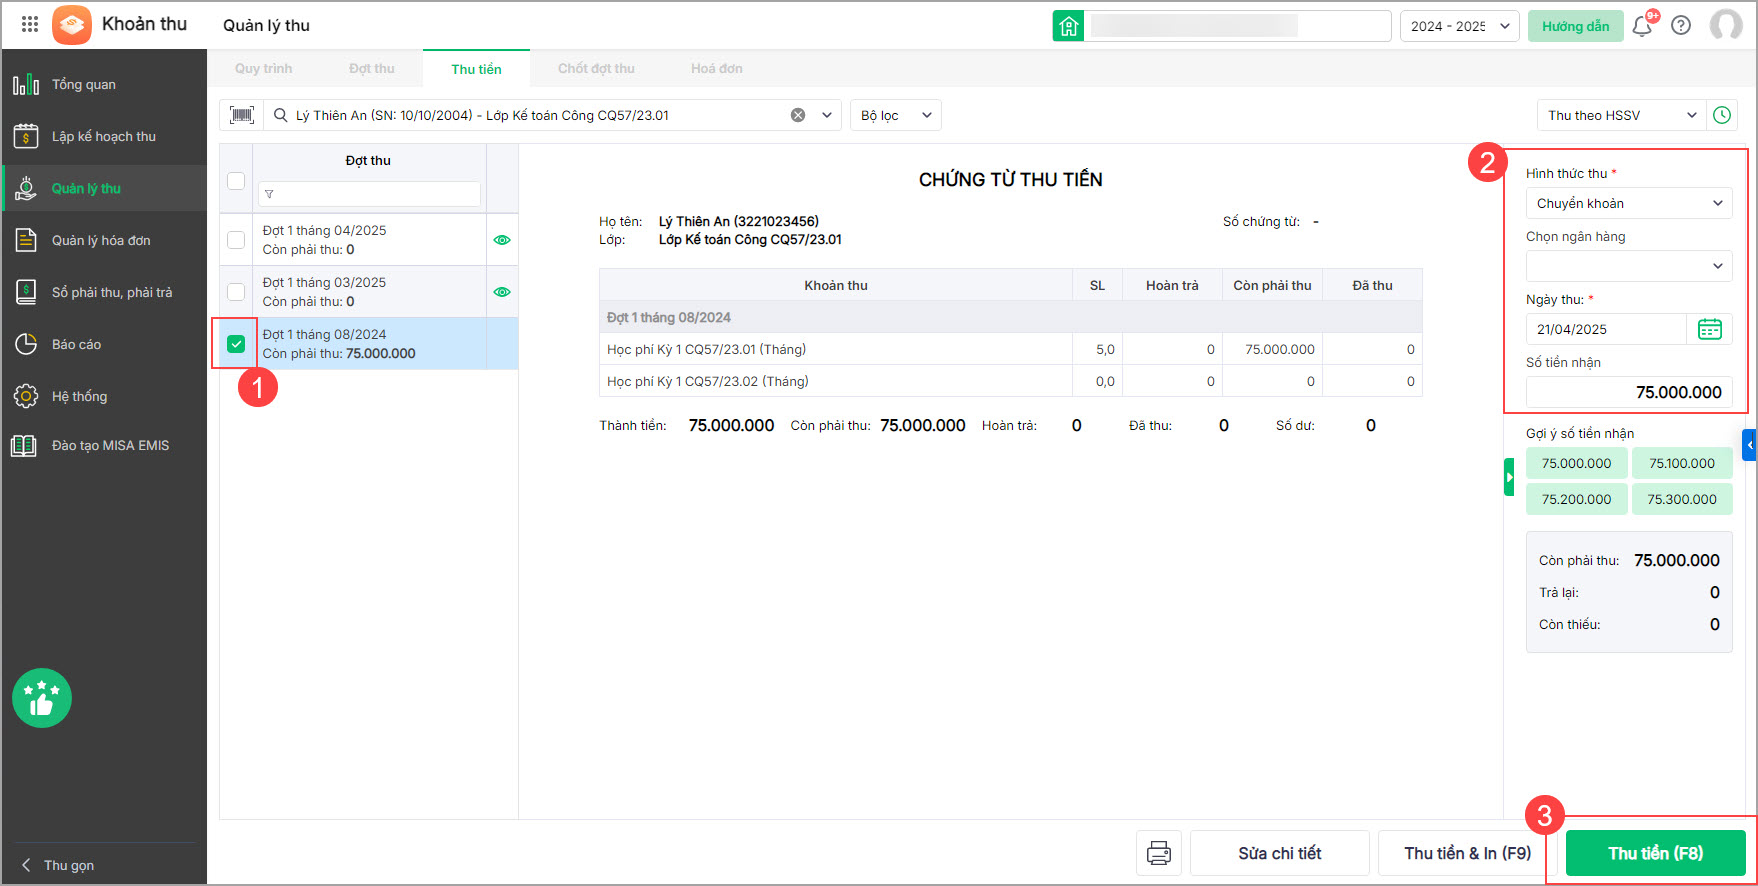This screenshot has height=886, width=1758.
Task: Pick suggested amount 75.300.000
Action: click(x=1682, y=499)
